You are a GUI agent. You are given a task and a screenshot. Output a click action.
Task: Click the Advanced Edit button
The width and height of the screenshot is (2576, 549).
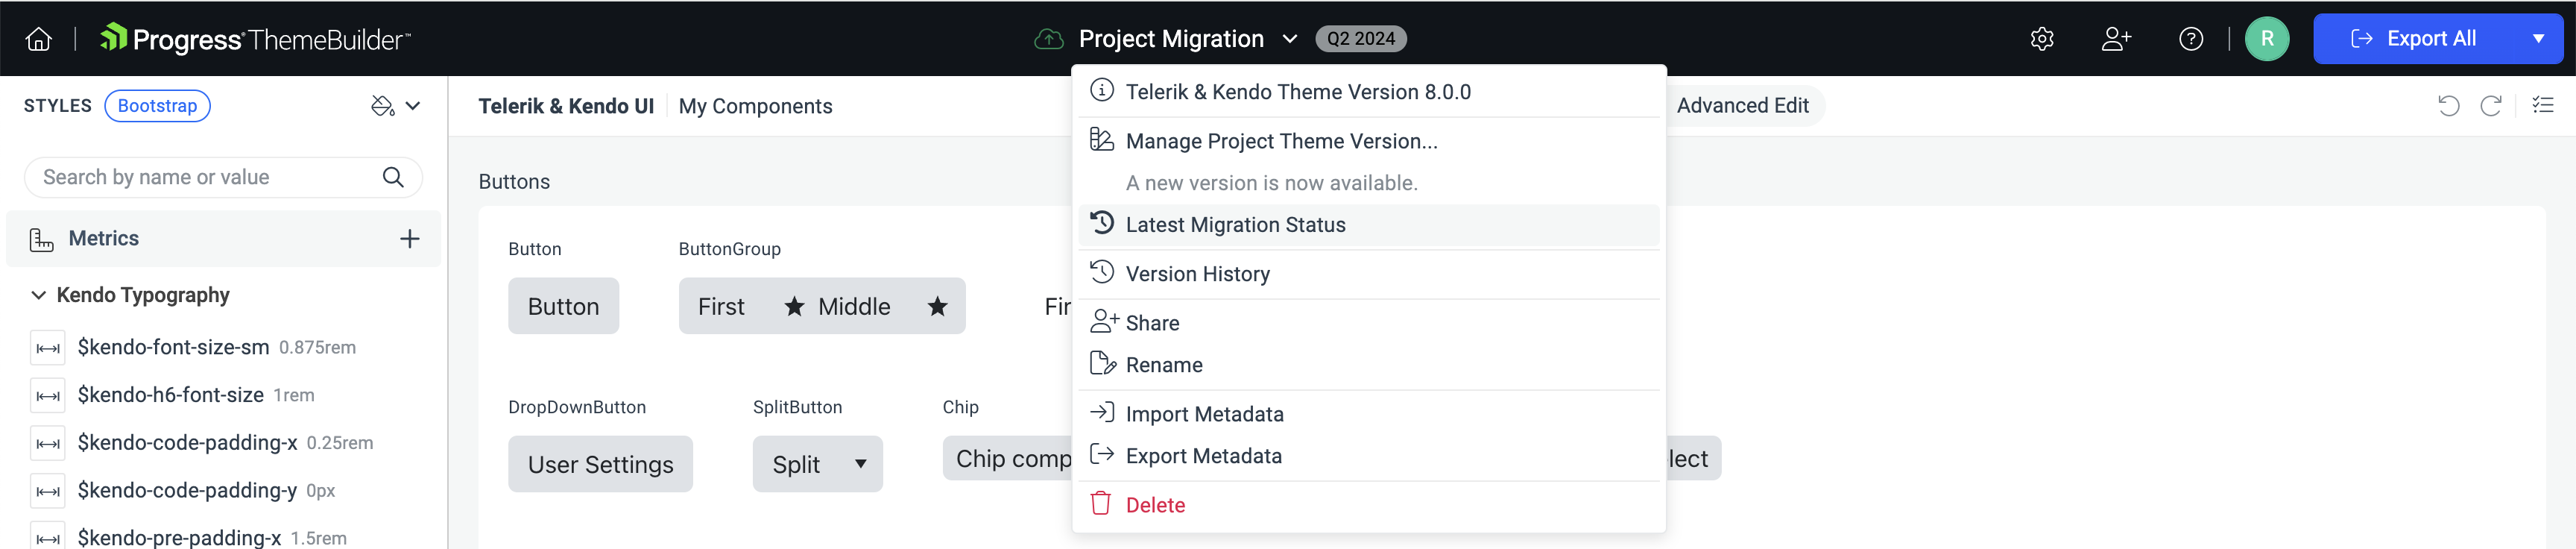pyautogui.click(x=1743, y=106)
